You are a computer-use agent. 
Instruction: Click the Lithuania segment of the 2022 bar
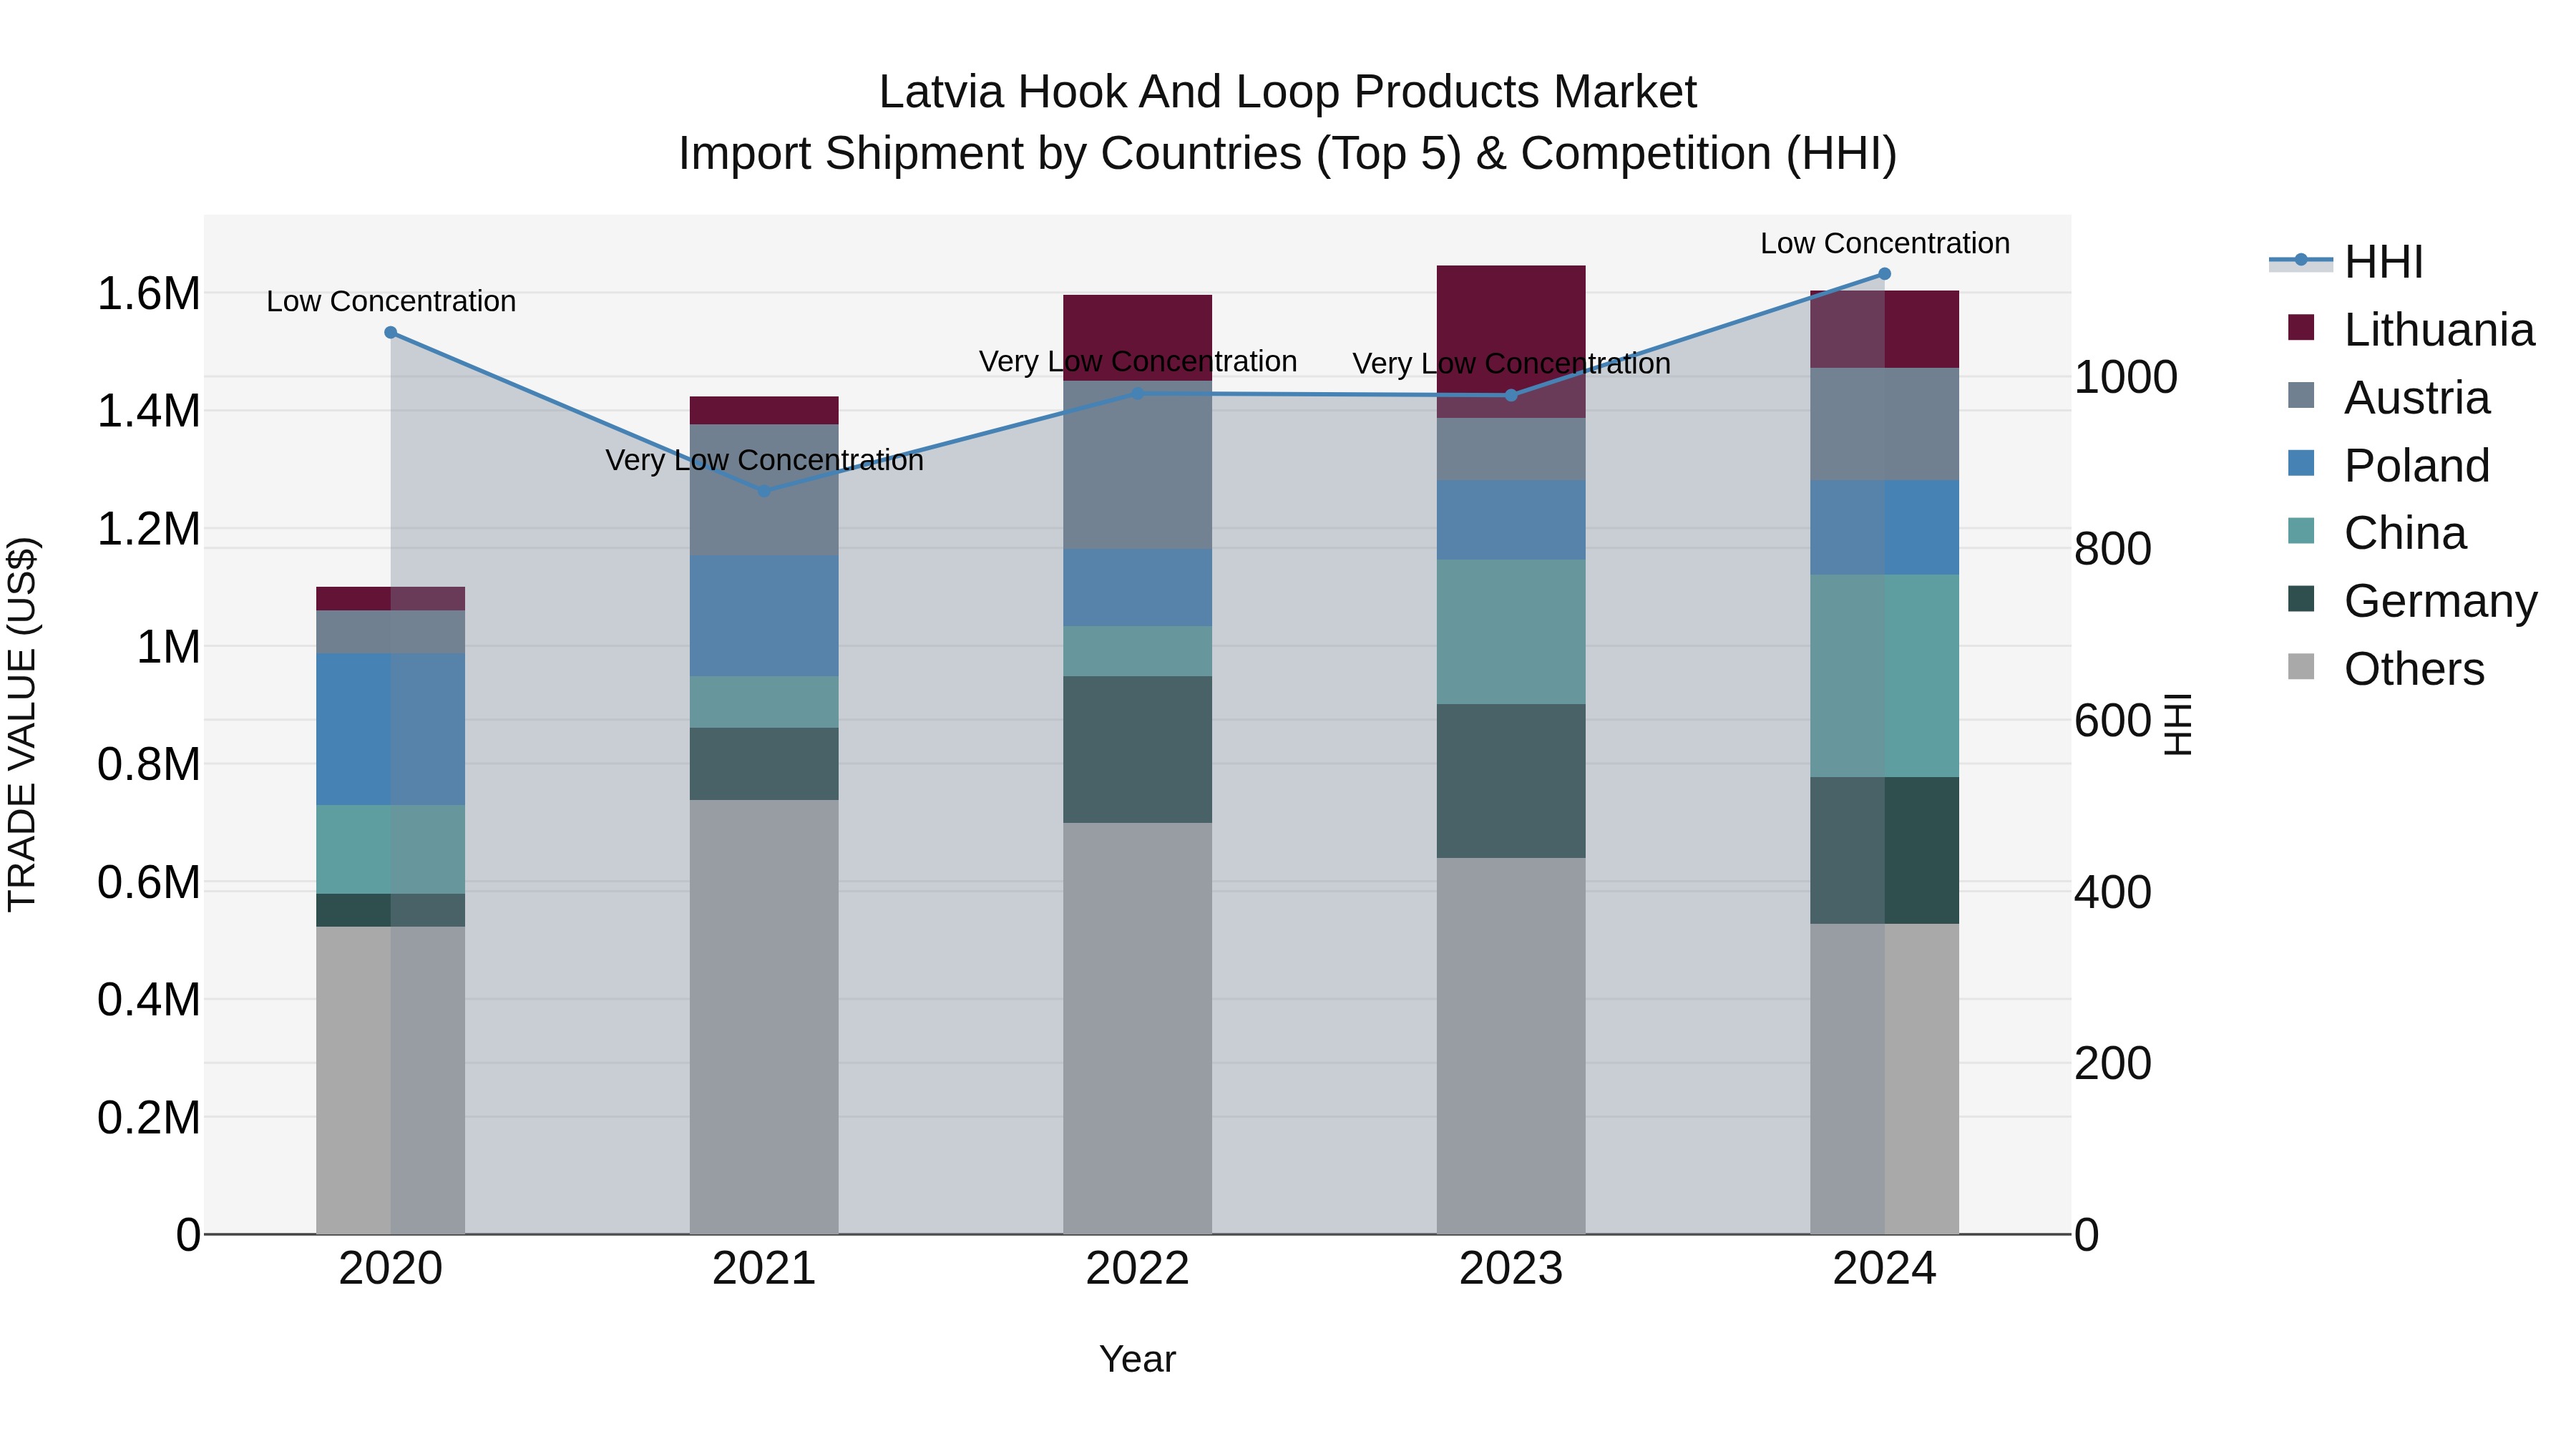coord(1137,338)
